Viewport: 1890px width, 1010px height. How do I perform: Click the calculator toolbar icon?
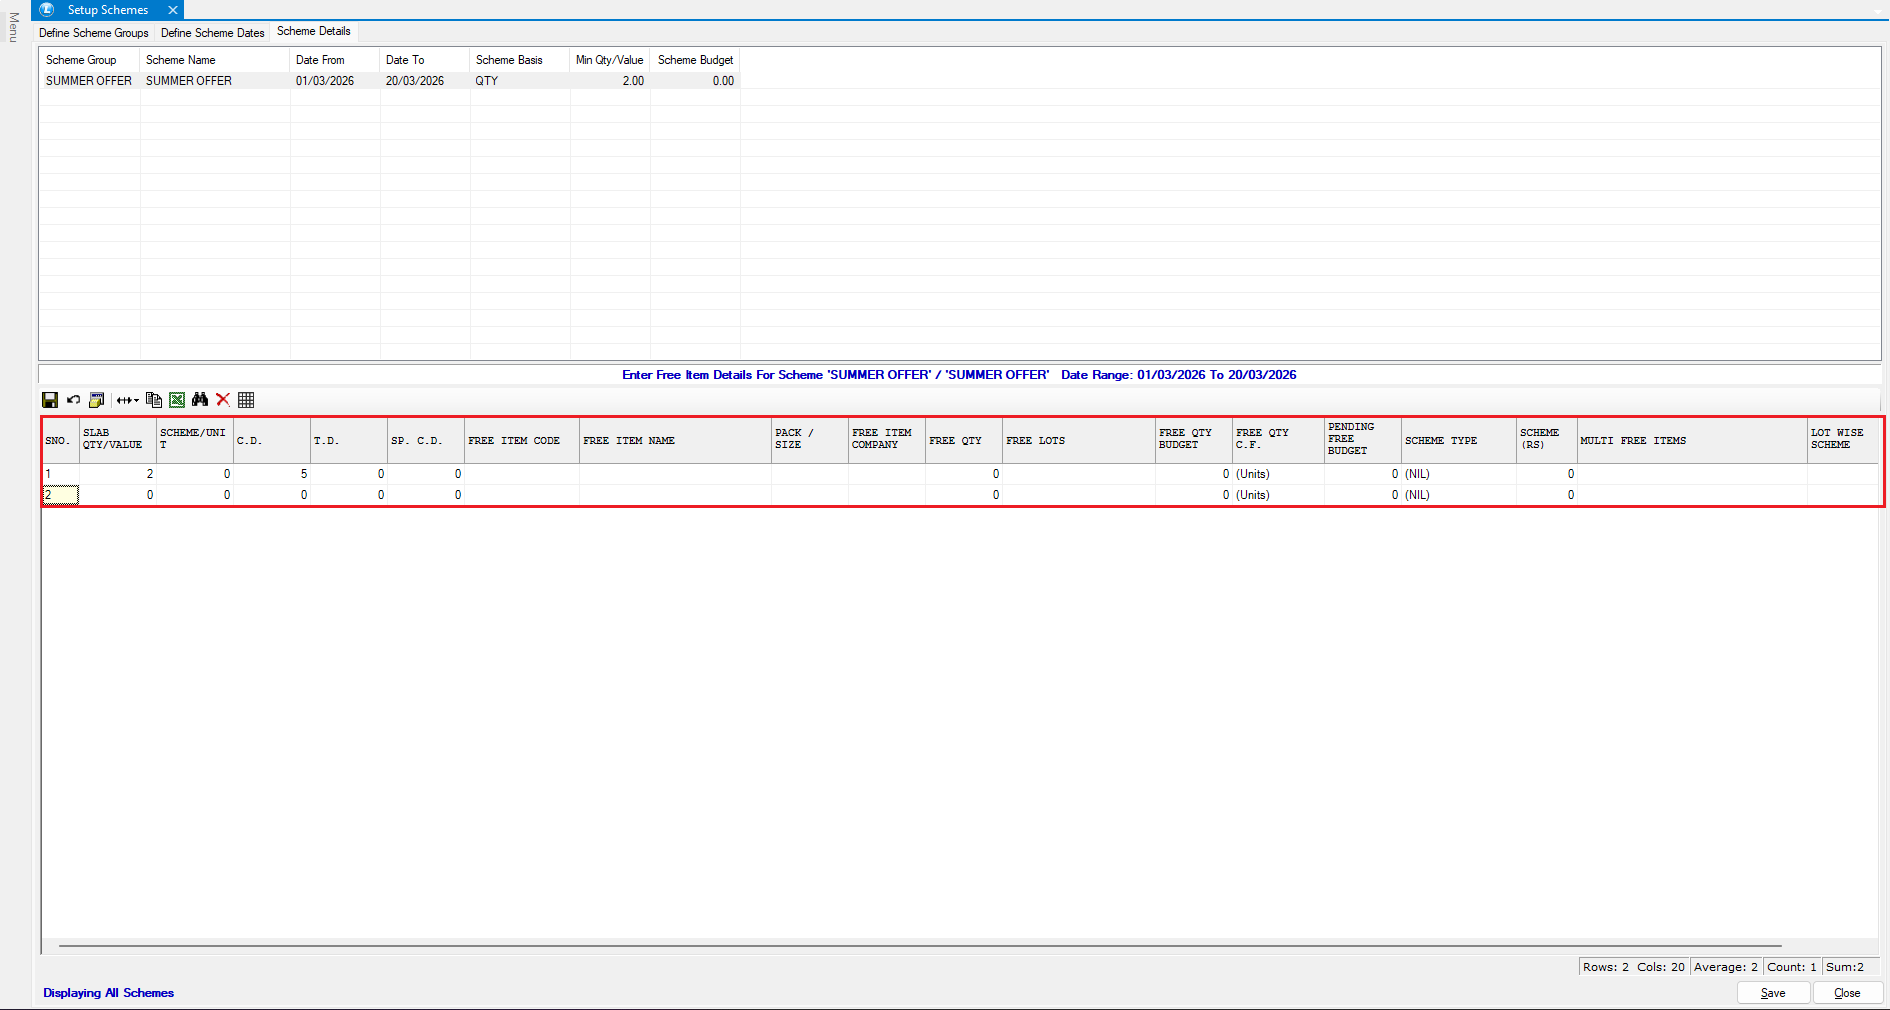pyautogui.click(x=97, y=400)
